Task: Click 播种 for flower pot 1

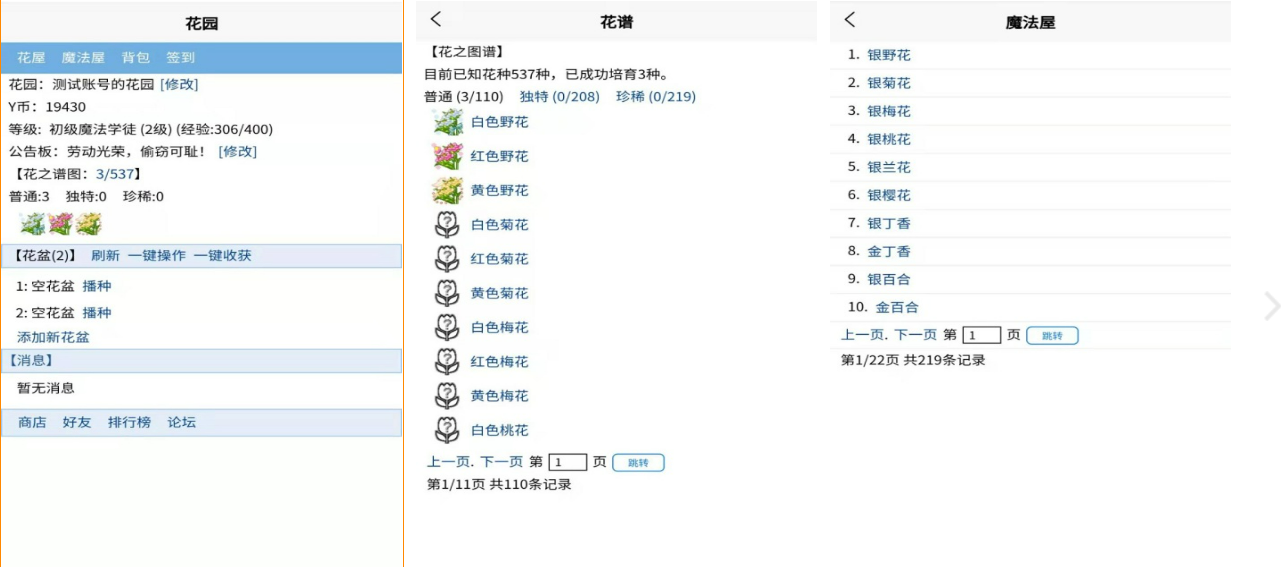Action: click(x=97, y=286)
